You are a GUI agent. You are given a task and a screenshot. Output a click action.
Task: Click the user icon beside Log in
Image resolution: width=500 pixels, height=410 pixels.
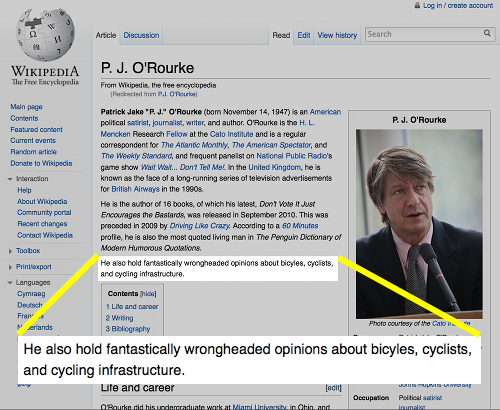(417, 5)
